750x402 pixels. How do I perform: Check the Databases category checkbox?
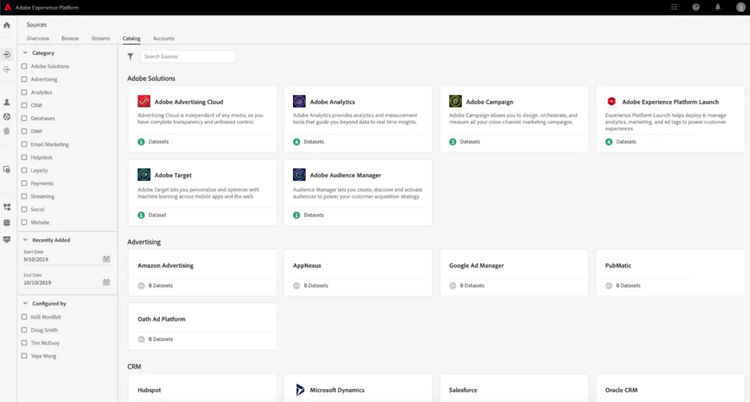pos(24,118)
